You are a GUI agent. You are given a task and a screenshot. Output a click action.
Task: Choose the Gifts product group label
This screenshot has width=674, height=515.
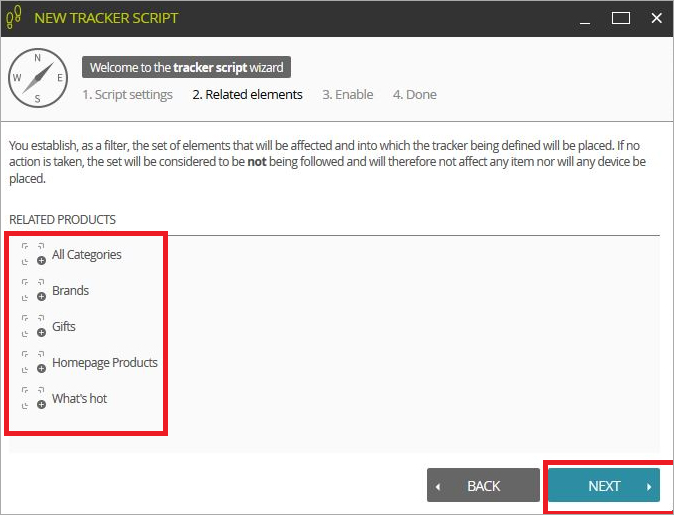pyautogui.click(x=64, y=327)
